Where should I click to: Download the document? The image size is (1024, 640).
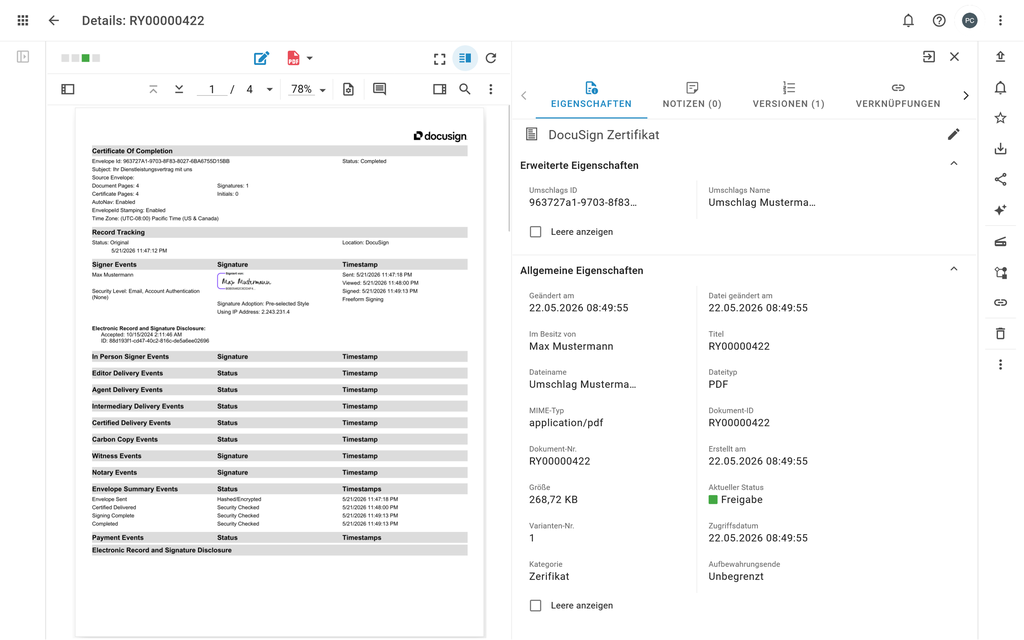[x=1000, y=149]
